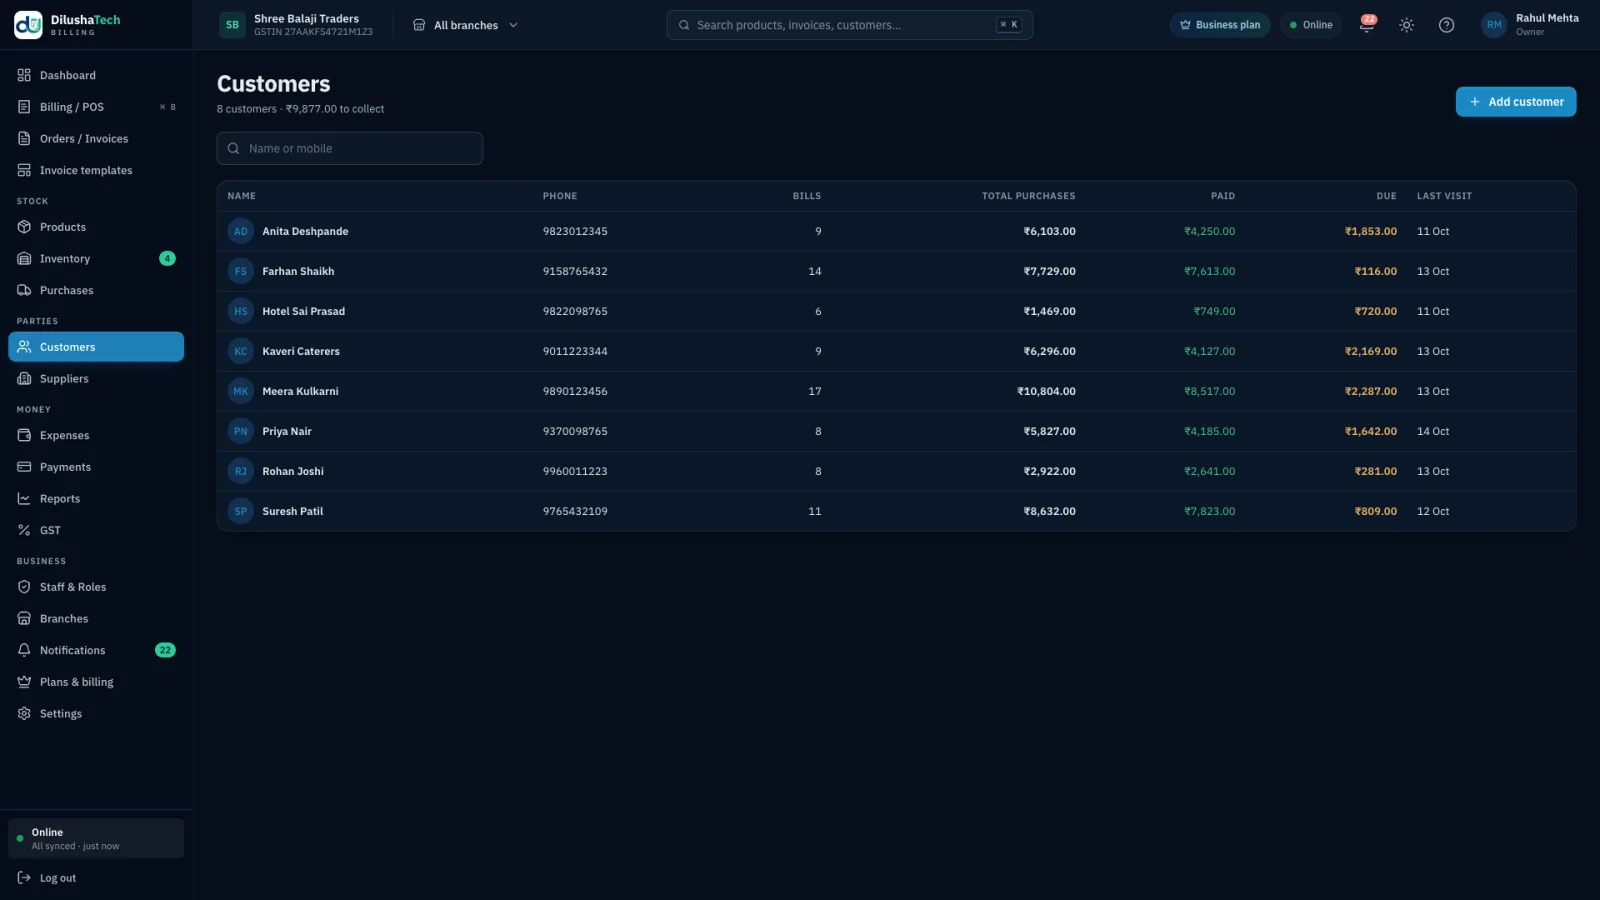Click Anita Deshpande's AD avatar
This screenshot has width=1600, height=900.
pos(240,231)
